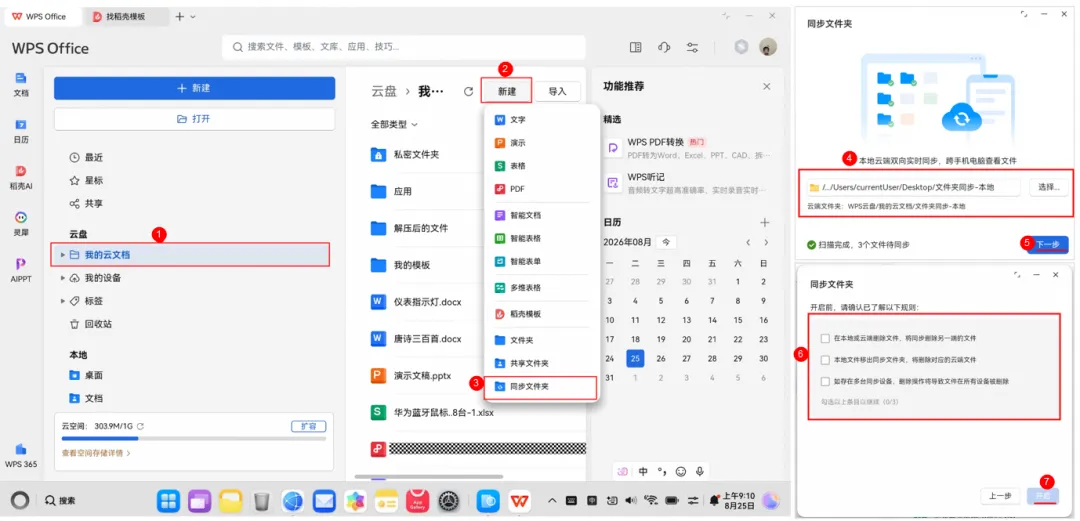Click 下一步 in sync folder dialog
1080x521 pixels.
coord(1047,244)
